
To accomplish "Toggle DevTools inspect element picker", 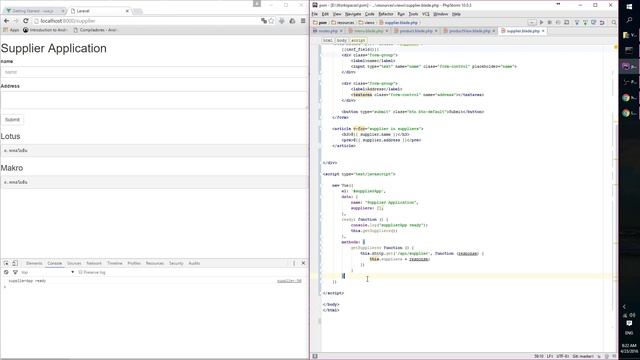I will (7, 263).
